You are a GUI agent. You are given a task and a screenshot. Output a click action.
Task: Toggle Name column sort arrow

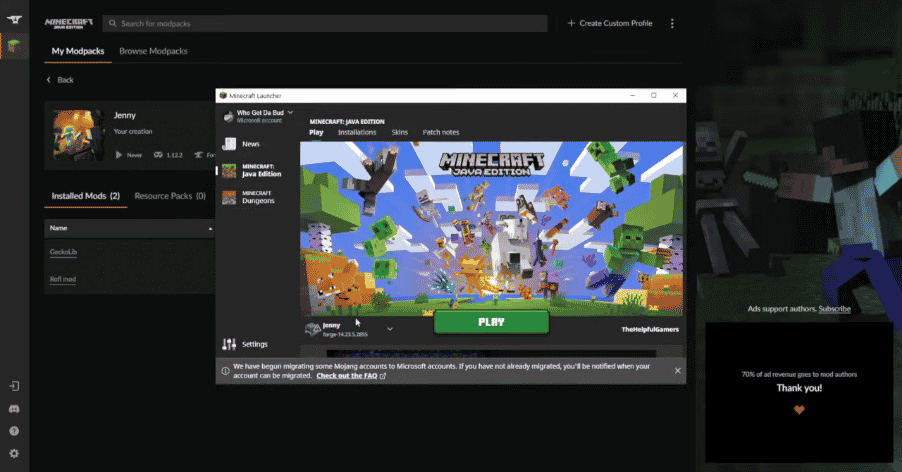point(210,229)
